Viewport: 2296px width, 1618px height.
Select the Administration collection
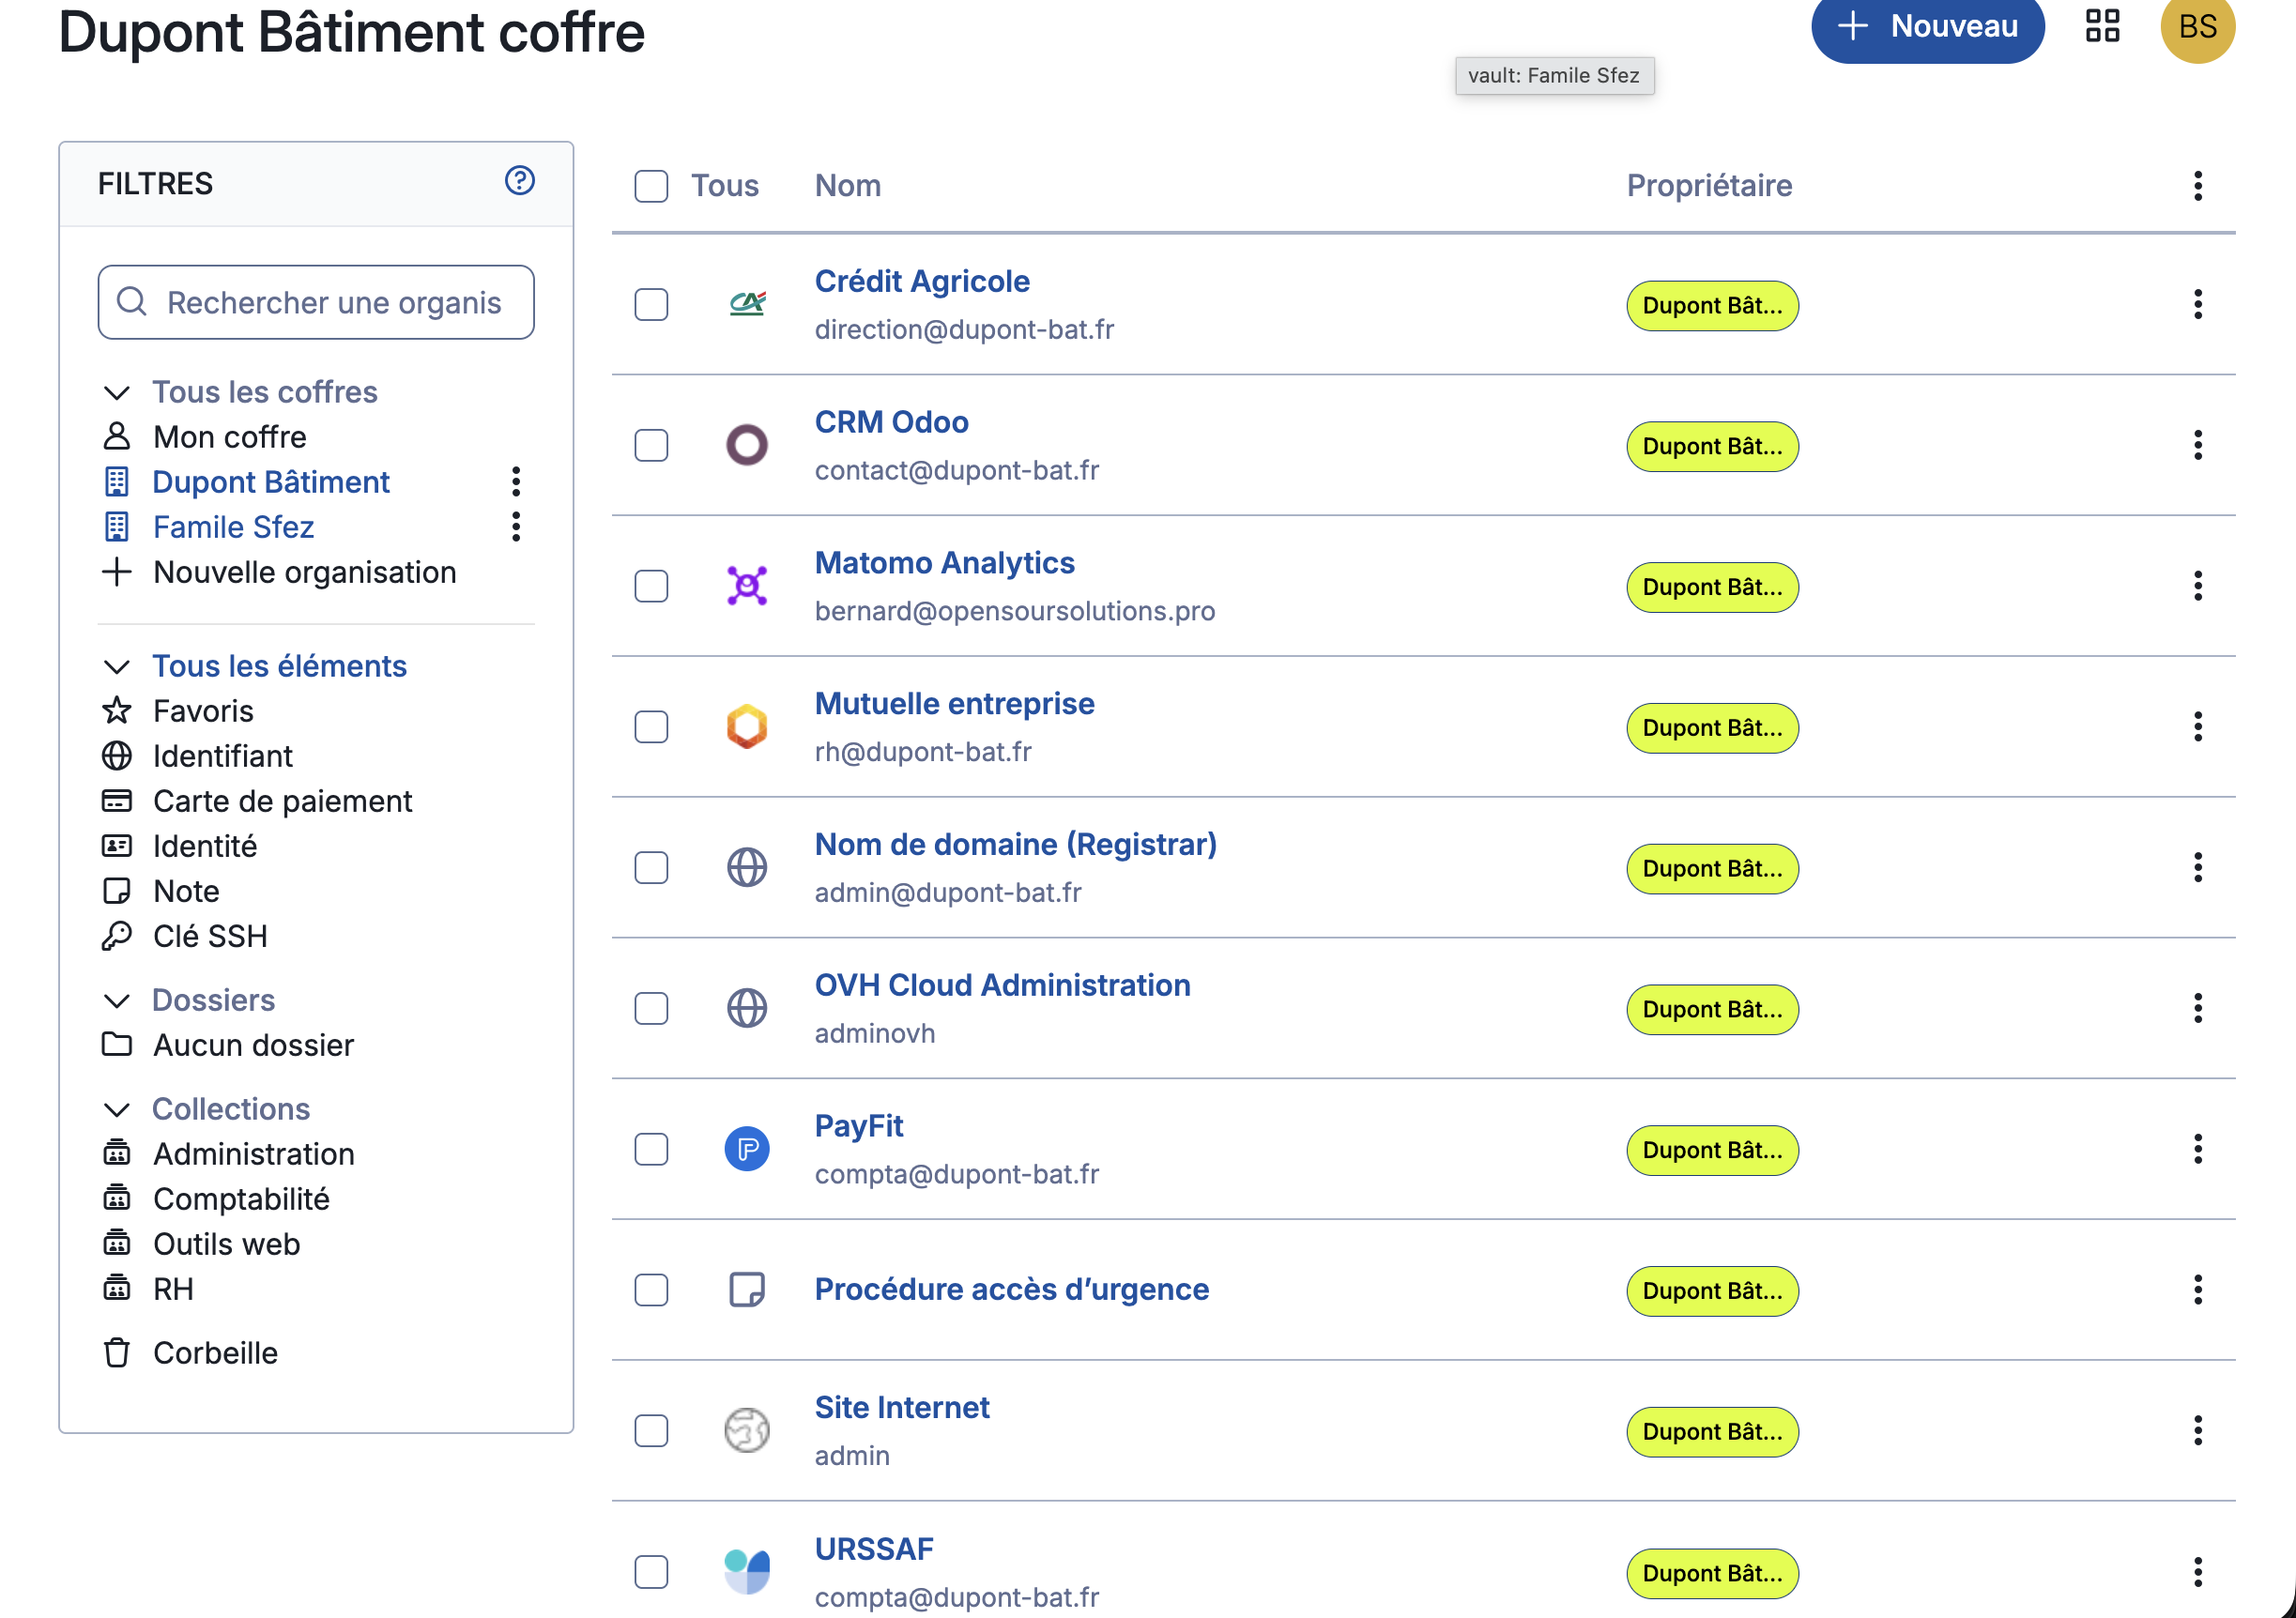(x=253, y=1154)
